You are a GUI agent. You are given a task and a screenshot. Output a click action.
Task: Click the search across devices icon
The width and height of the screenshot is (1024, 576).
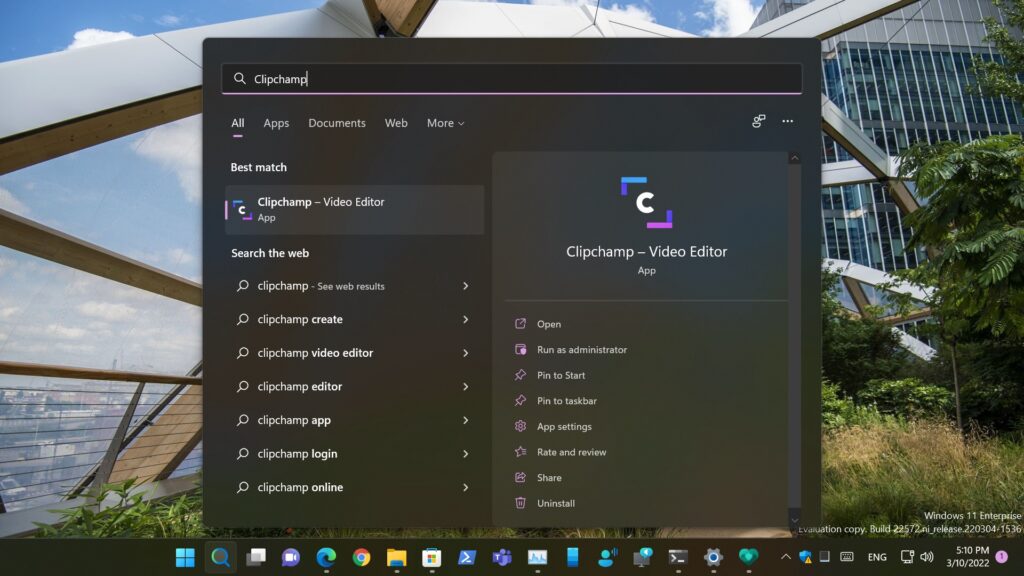(759, 122)
